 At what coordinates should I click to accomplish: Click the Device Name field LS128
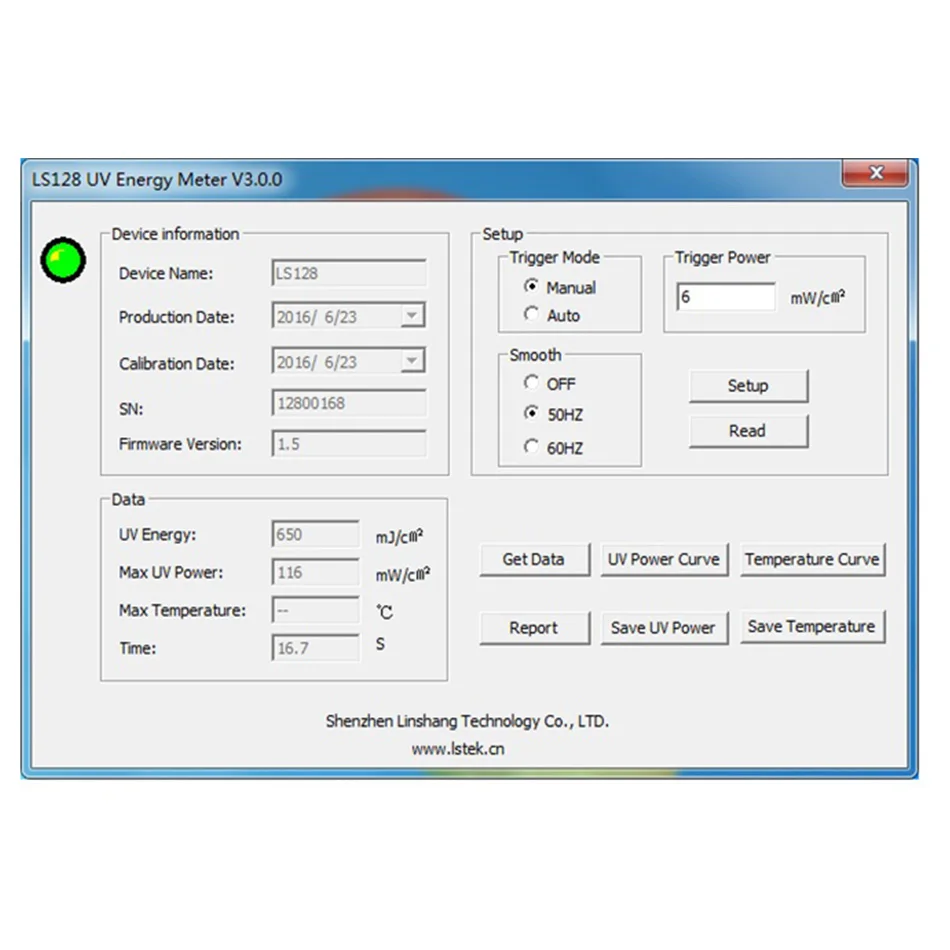pos(349,273)
